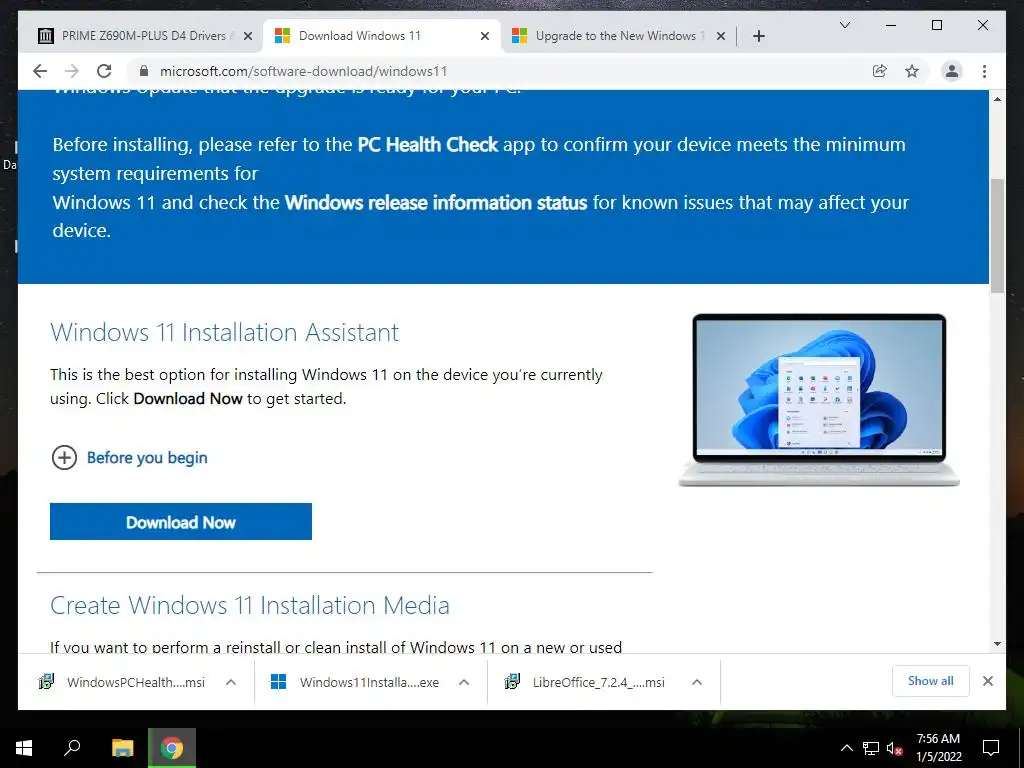The height and width of the screenshot is (768, 1024).
Task: Close the downloads bar
Action: click(988, 681)
